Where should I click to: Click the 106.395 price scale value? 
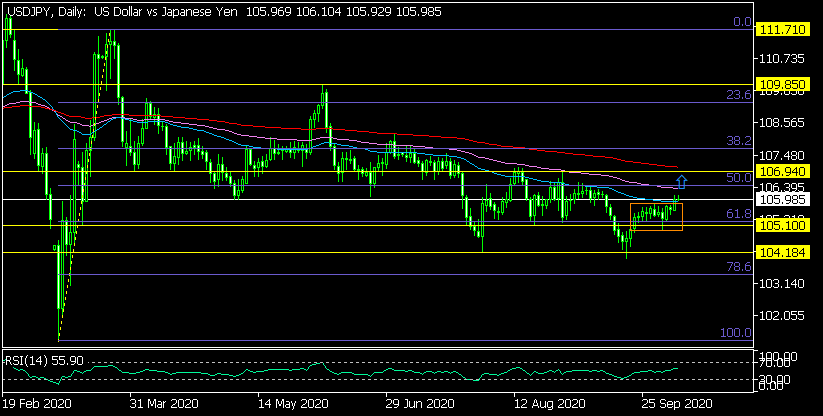pos(783,187)
